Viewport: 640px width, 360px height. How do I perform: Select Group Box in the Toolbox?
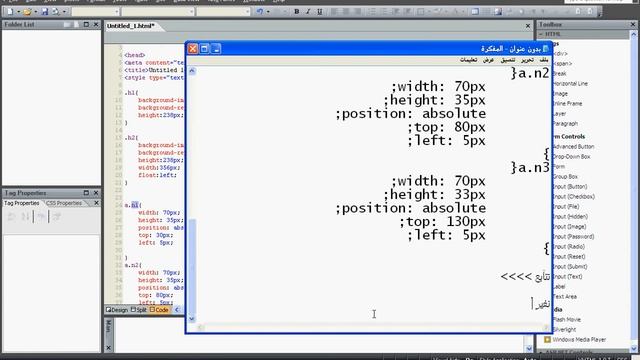pyautogui.click(x=565, y=177)
